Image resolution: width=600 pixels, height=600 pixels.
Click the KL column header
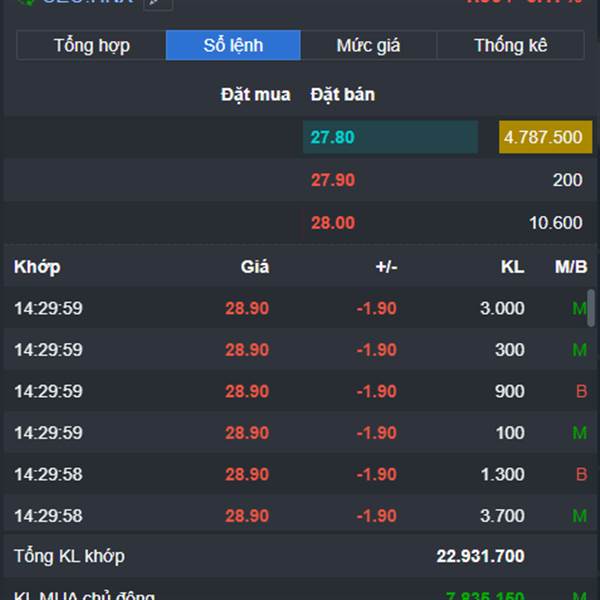[512, 267]
